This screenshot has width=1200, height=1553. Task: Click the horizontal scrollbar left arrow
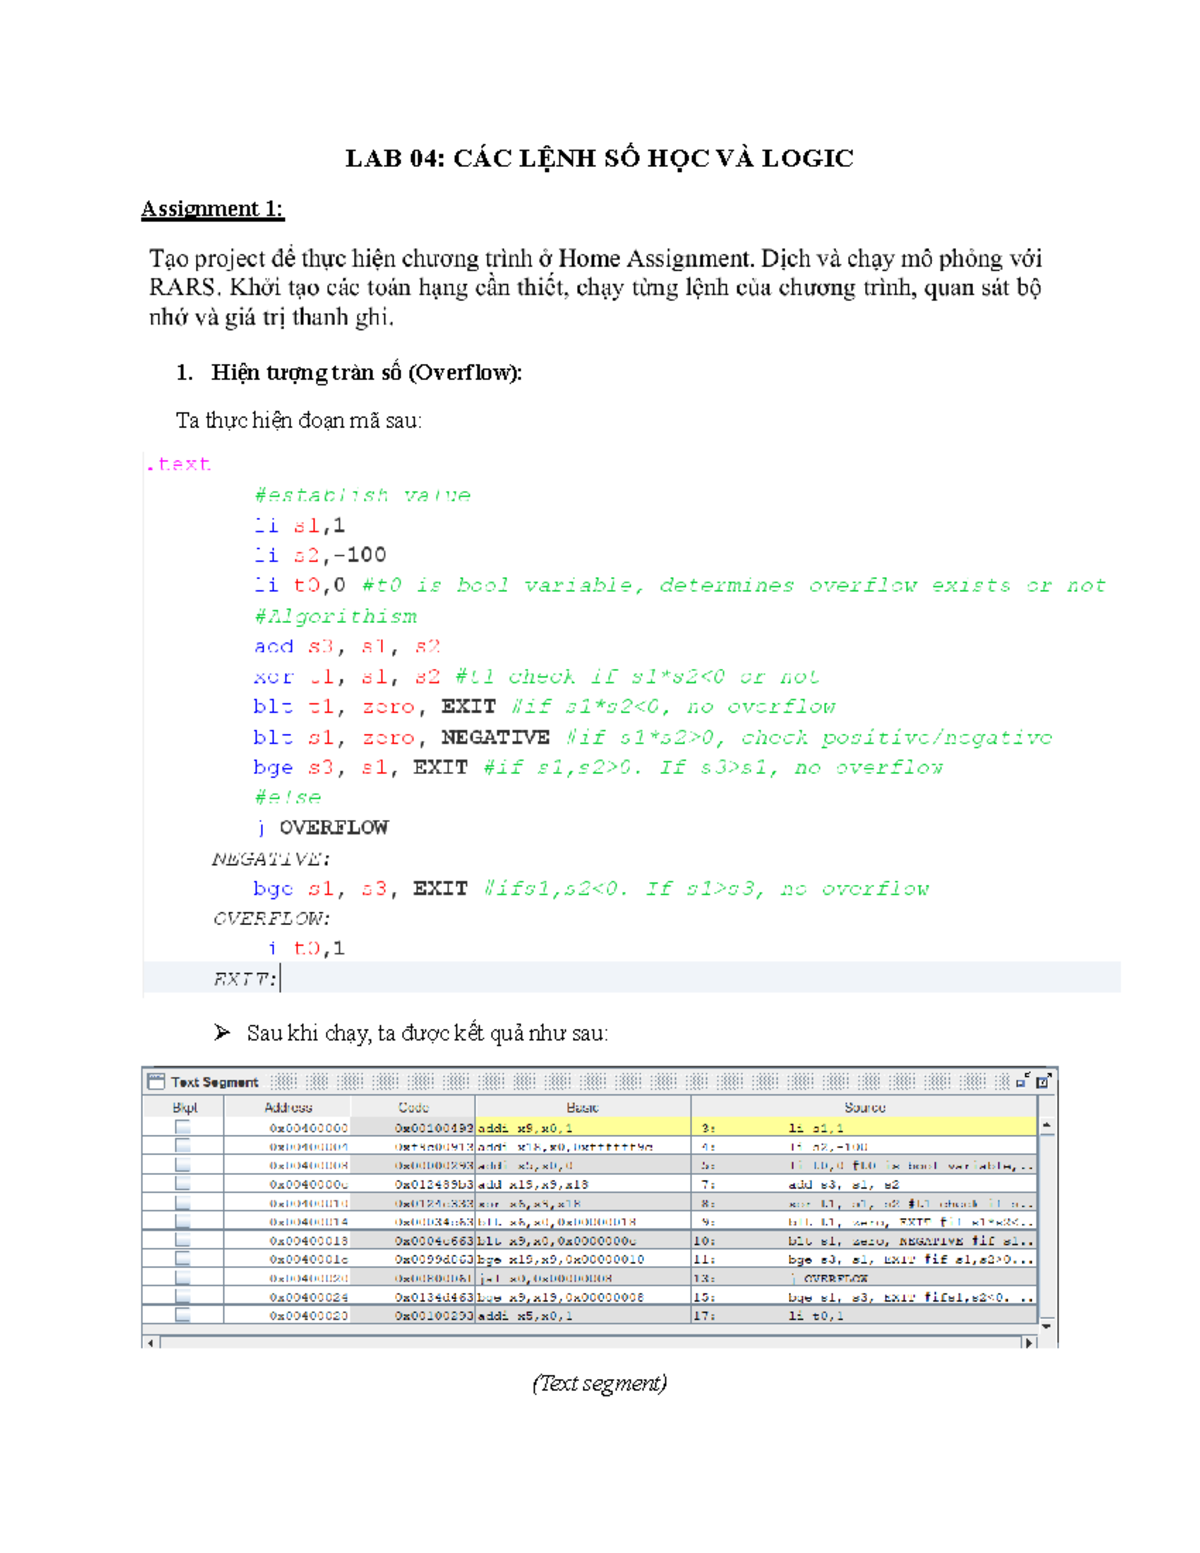151,1343
